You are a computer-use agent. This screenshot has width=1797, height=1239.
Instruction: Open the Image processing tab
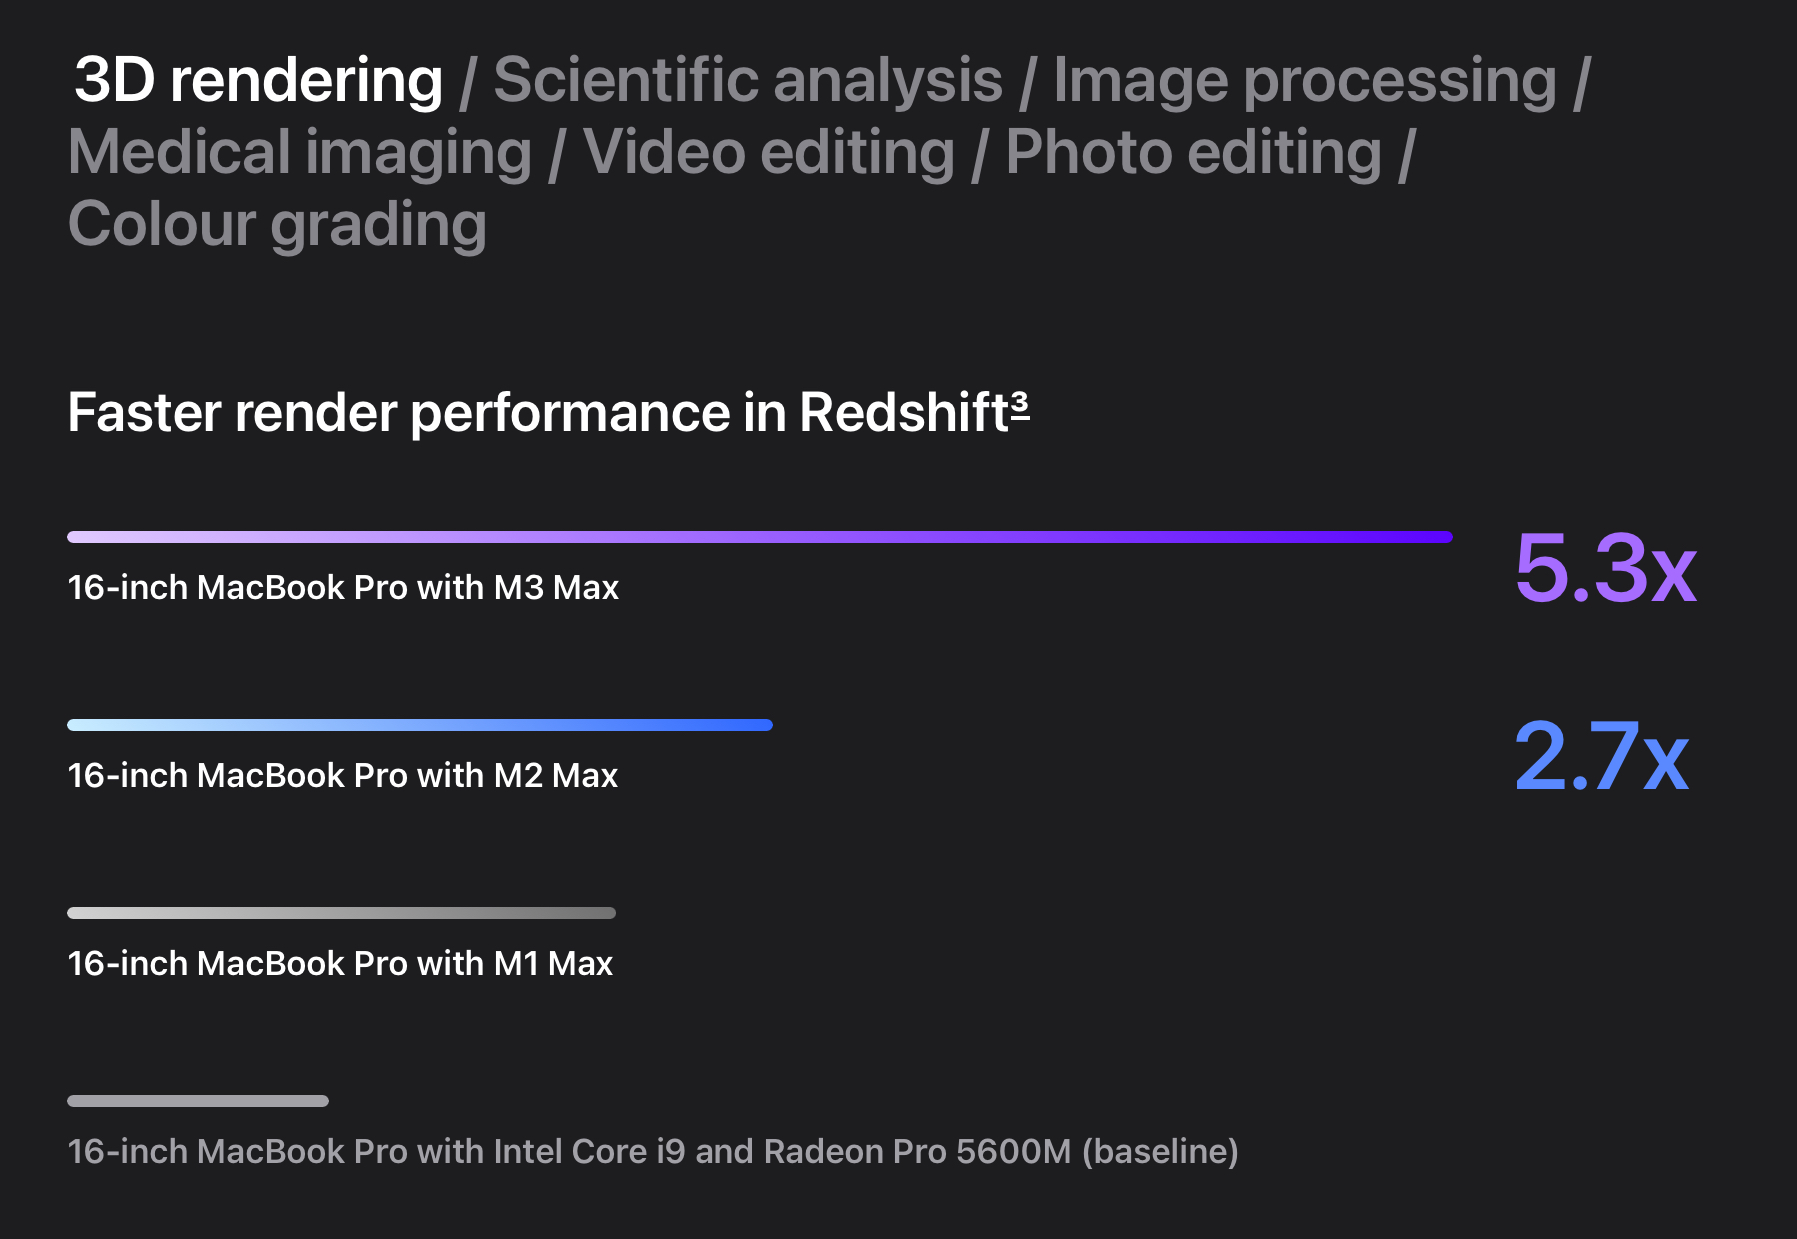click(x=1304, y=80)
